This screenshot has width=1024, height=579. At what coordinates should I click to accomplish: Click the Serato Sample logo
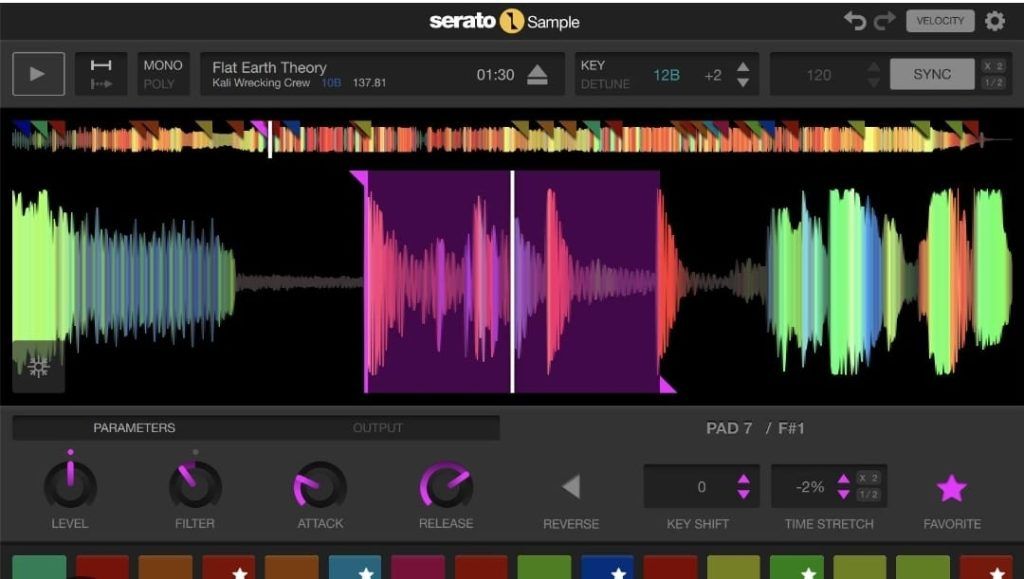pos(504,22)
